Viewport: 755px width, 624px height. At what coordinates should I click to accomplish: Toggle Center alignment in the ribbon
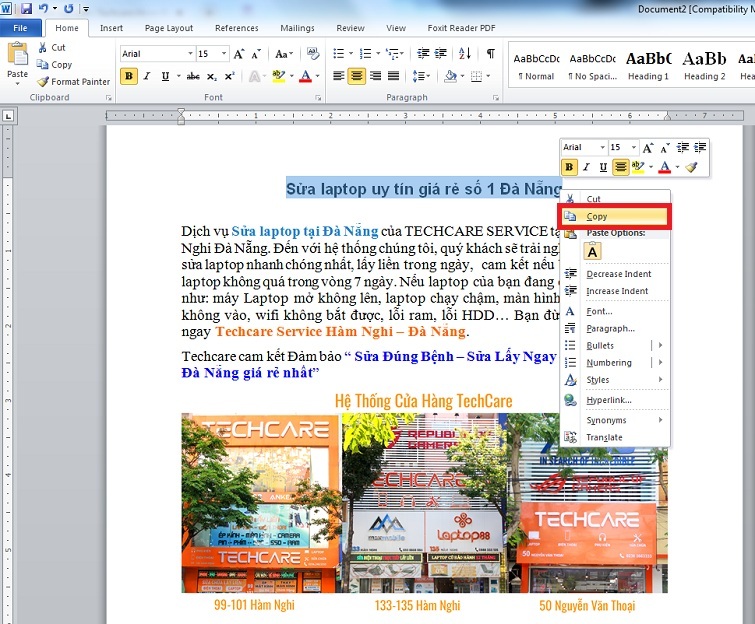pos(357,76)
